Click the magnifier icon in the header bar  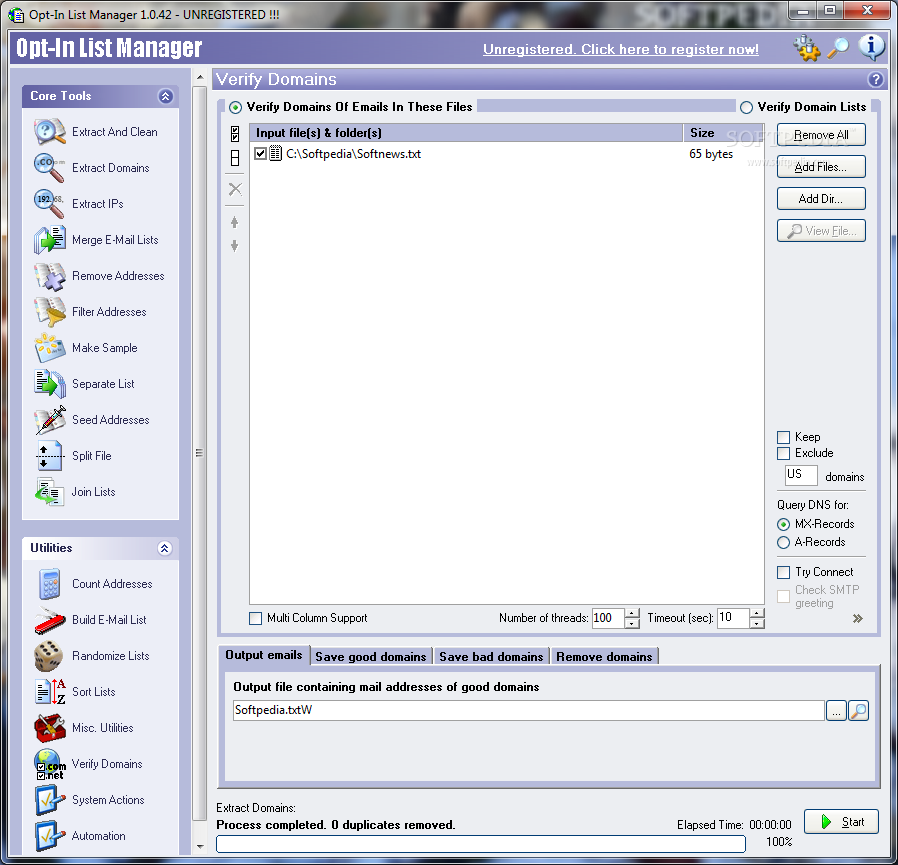point(838,48)
